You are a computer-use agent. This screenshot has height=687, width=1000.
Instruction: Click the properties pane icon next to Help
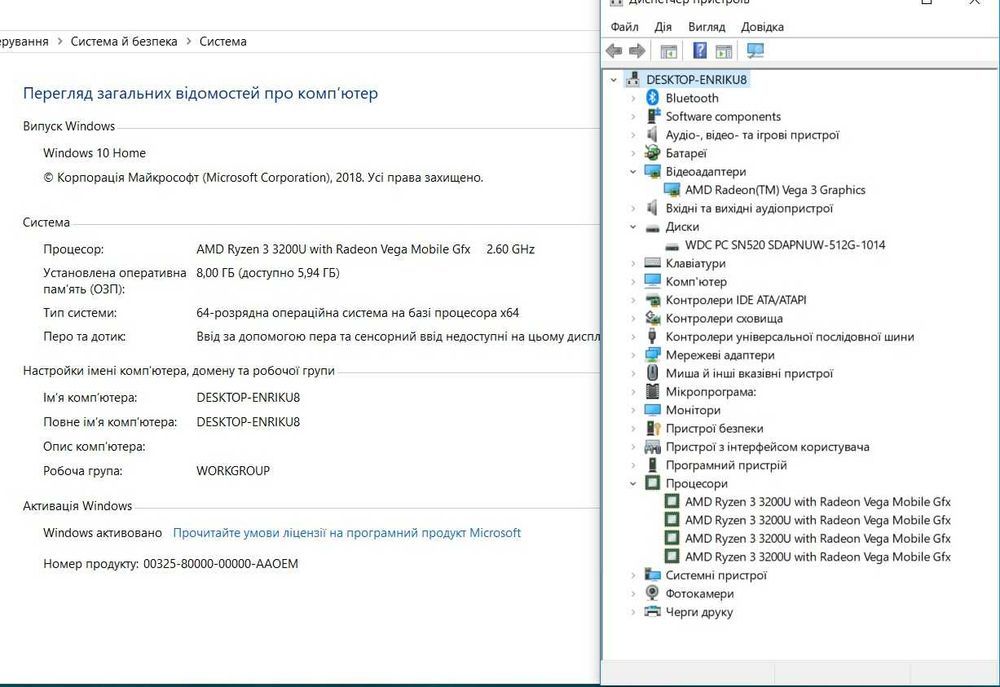[724, 51]
